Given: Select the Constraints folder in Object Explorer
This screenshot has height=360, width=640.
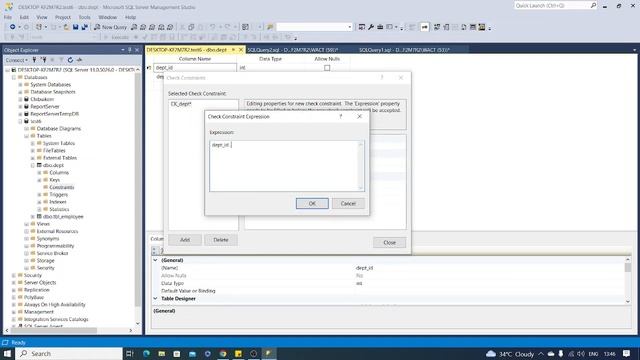Looking at the screenshot, I should pyautogui.click(x=62, y=187).
